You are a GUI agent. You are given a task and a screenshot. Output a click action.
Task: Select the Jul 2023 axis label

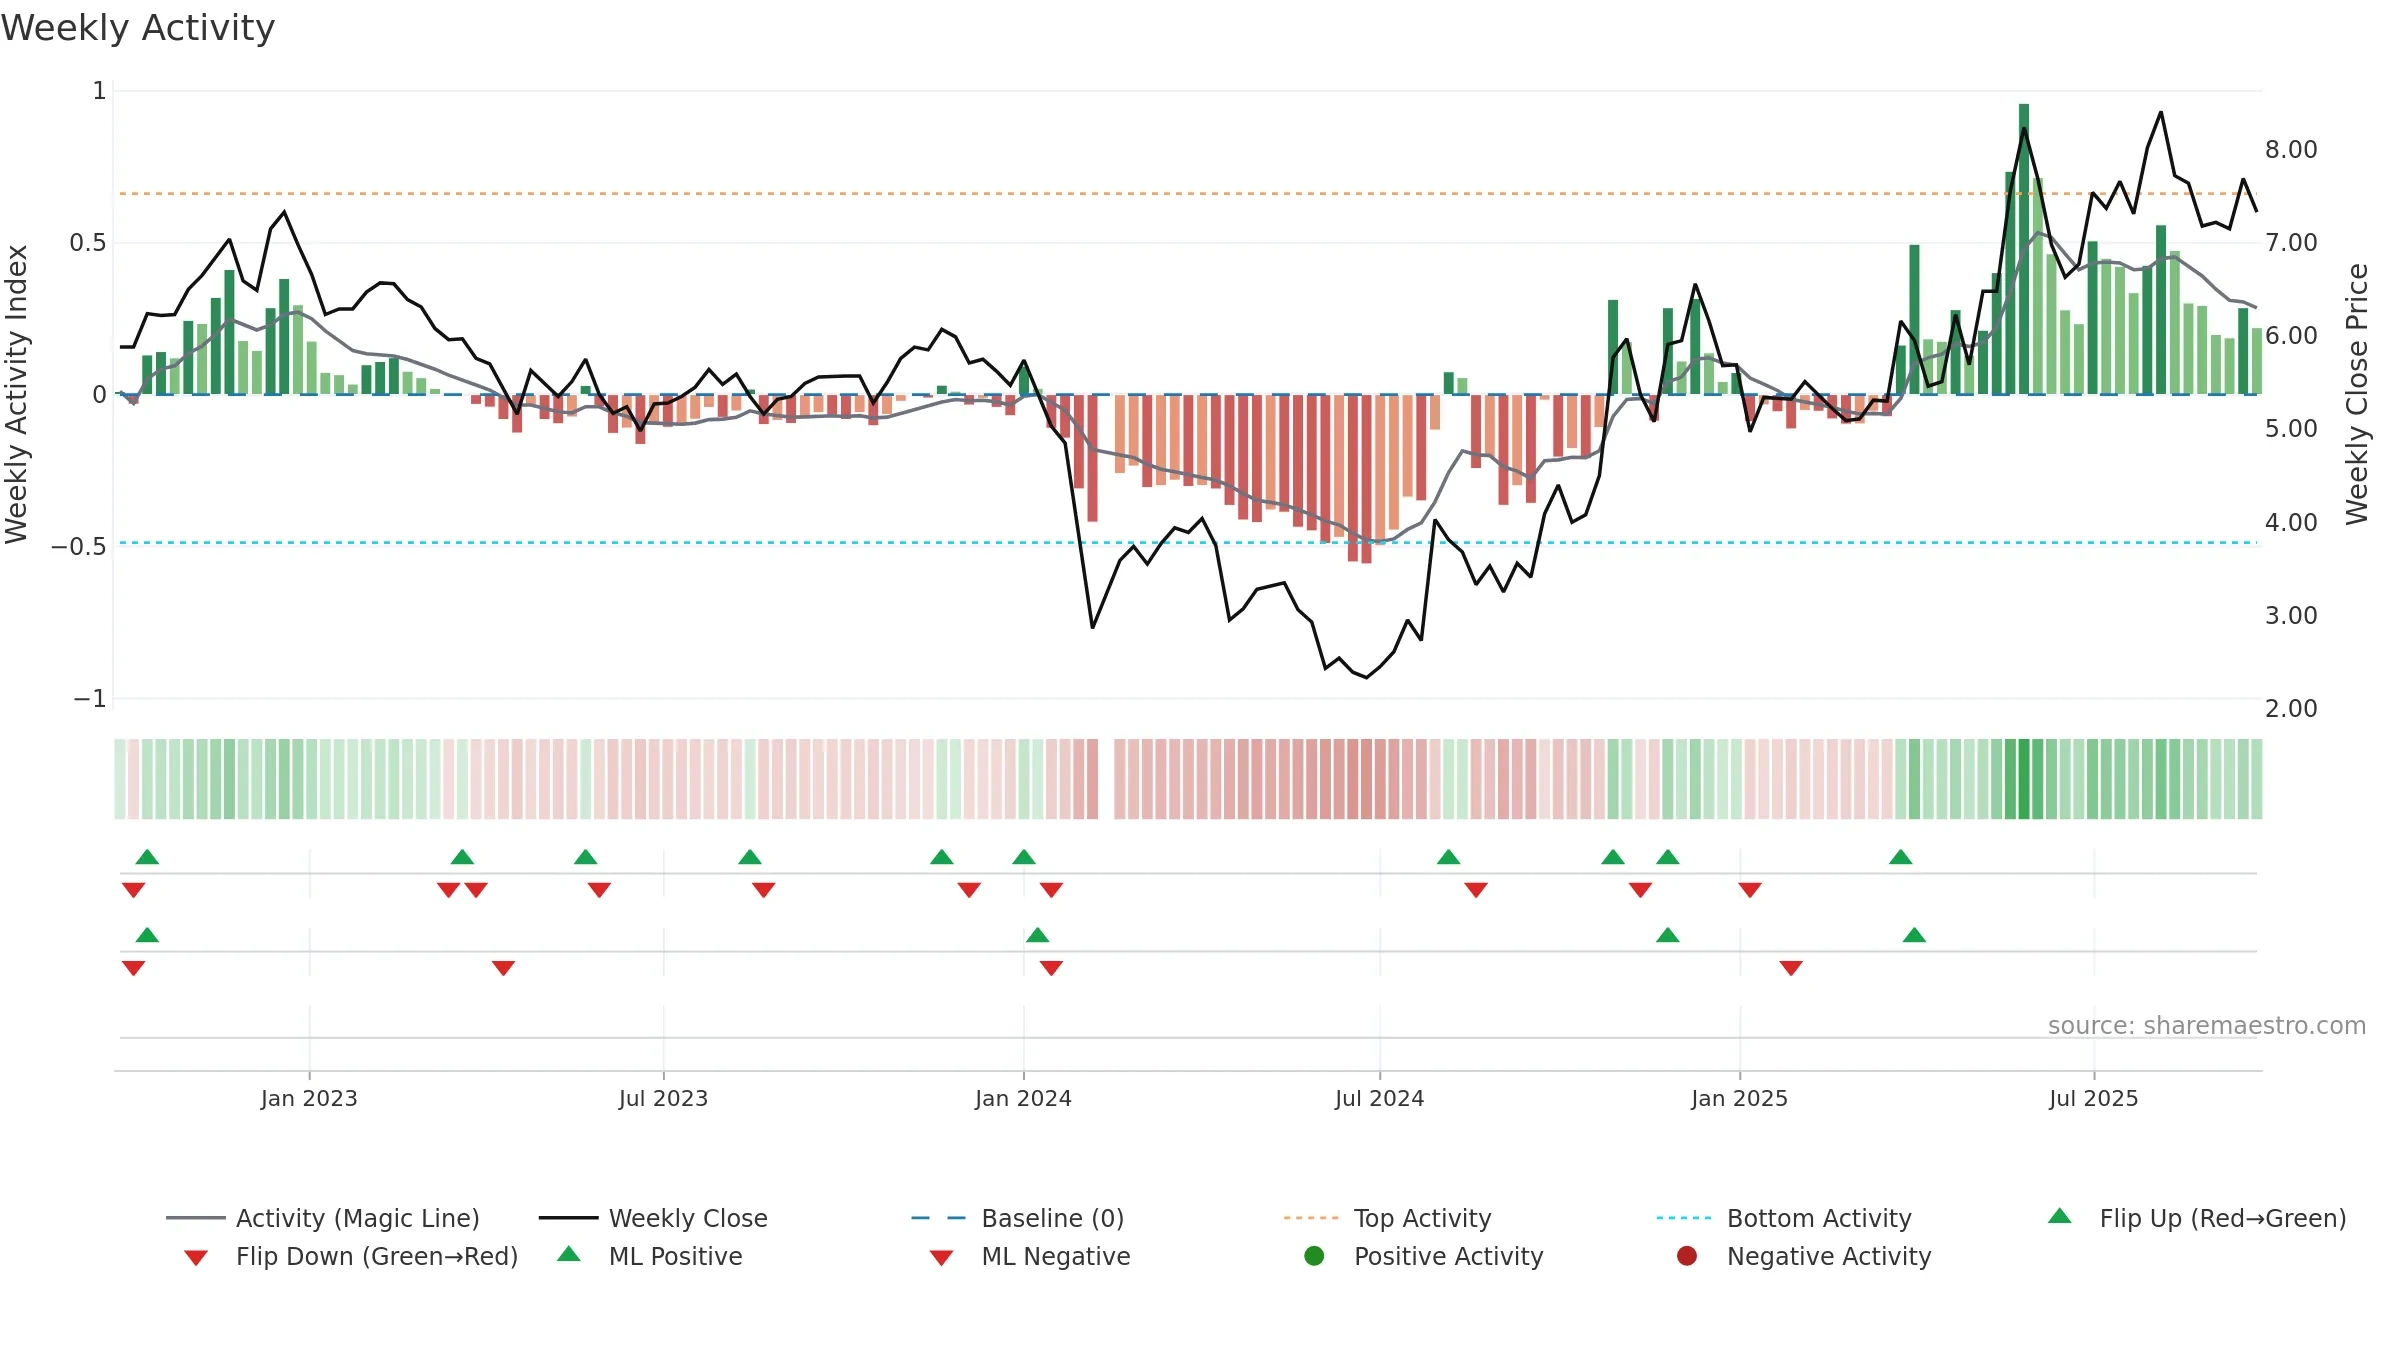pos(663,1098)
